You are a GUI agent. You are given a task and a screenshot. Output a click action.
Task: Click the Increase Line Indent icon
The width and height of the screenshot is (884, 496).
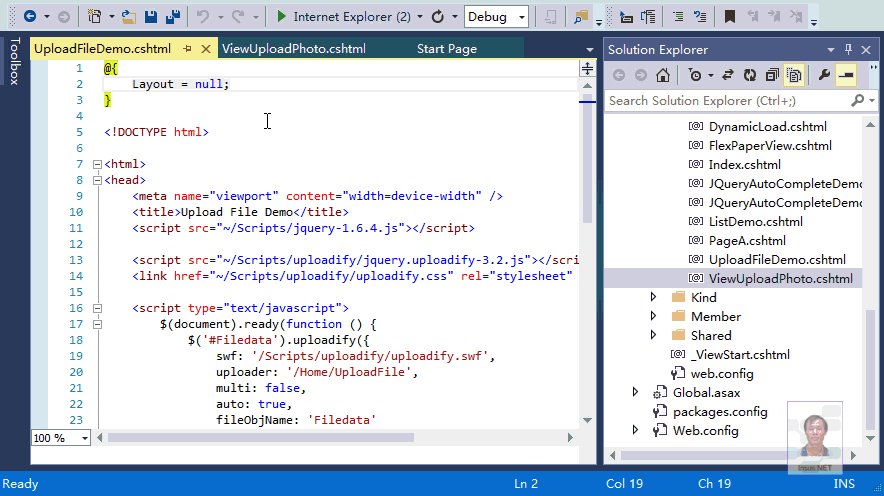tap(648, 17)
